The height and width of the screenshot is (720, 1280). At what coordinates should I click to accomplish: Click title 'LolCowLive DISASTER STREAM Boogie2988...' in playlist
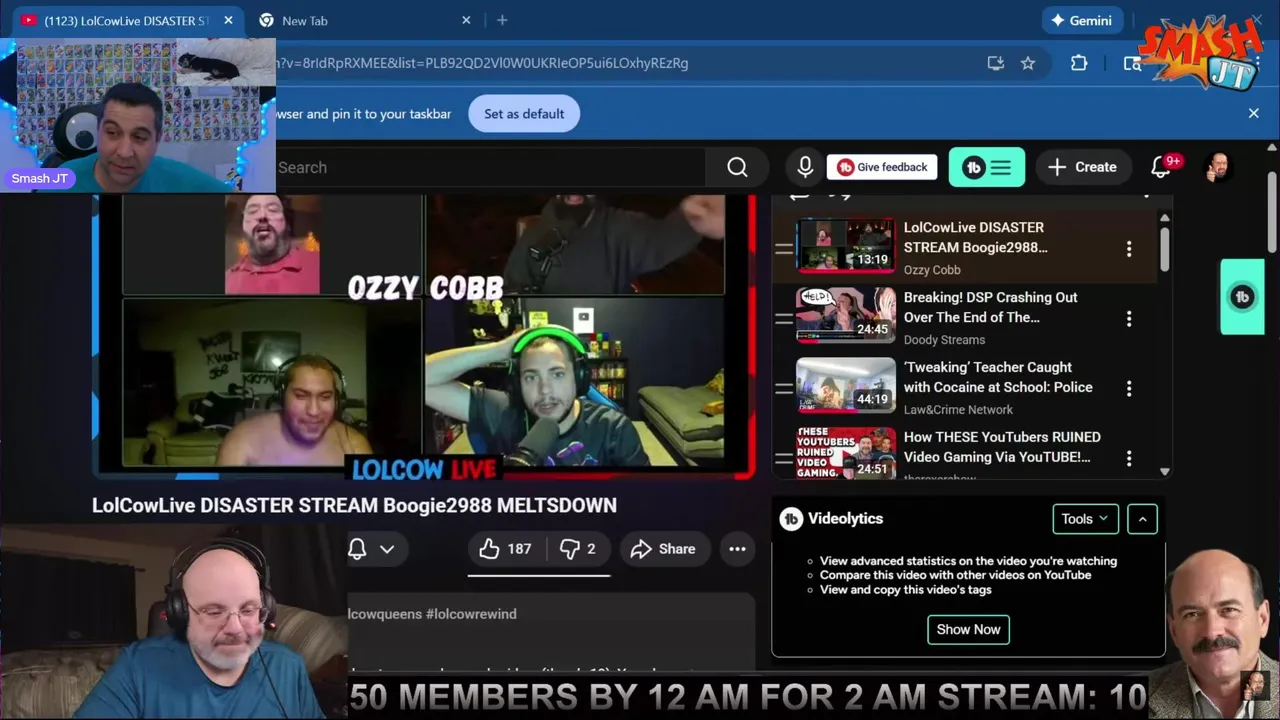point(976,237)
